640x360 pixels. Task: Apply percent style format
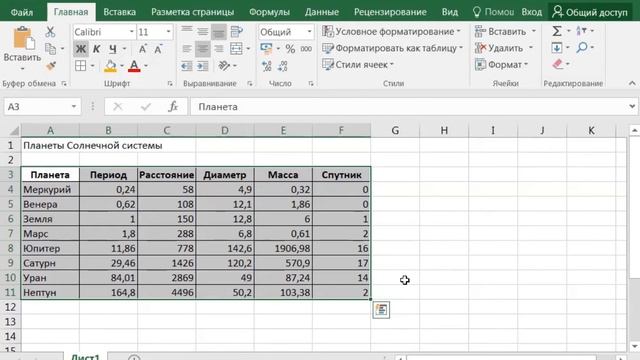point(290,49)
